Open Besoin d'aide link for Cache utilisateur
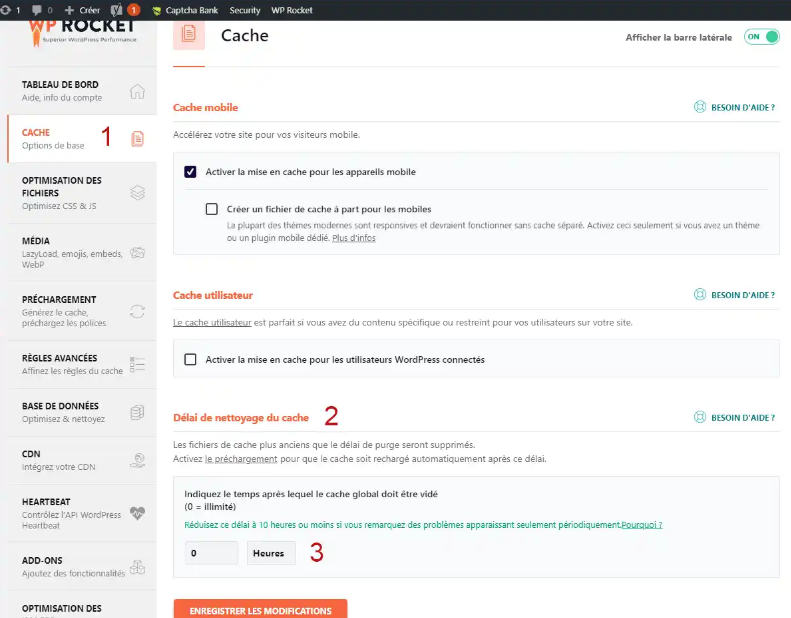 [743, 295]
